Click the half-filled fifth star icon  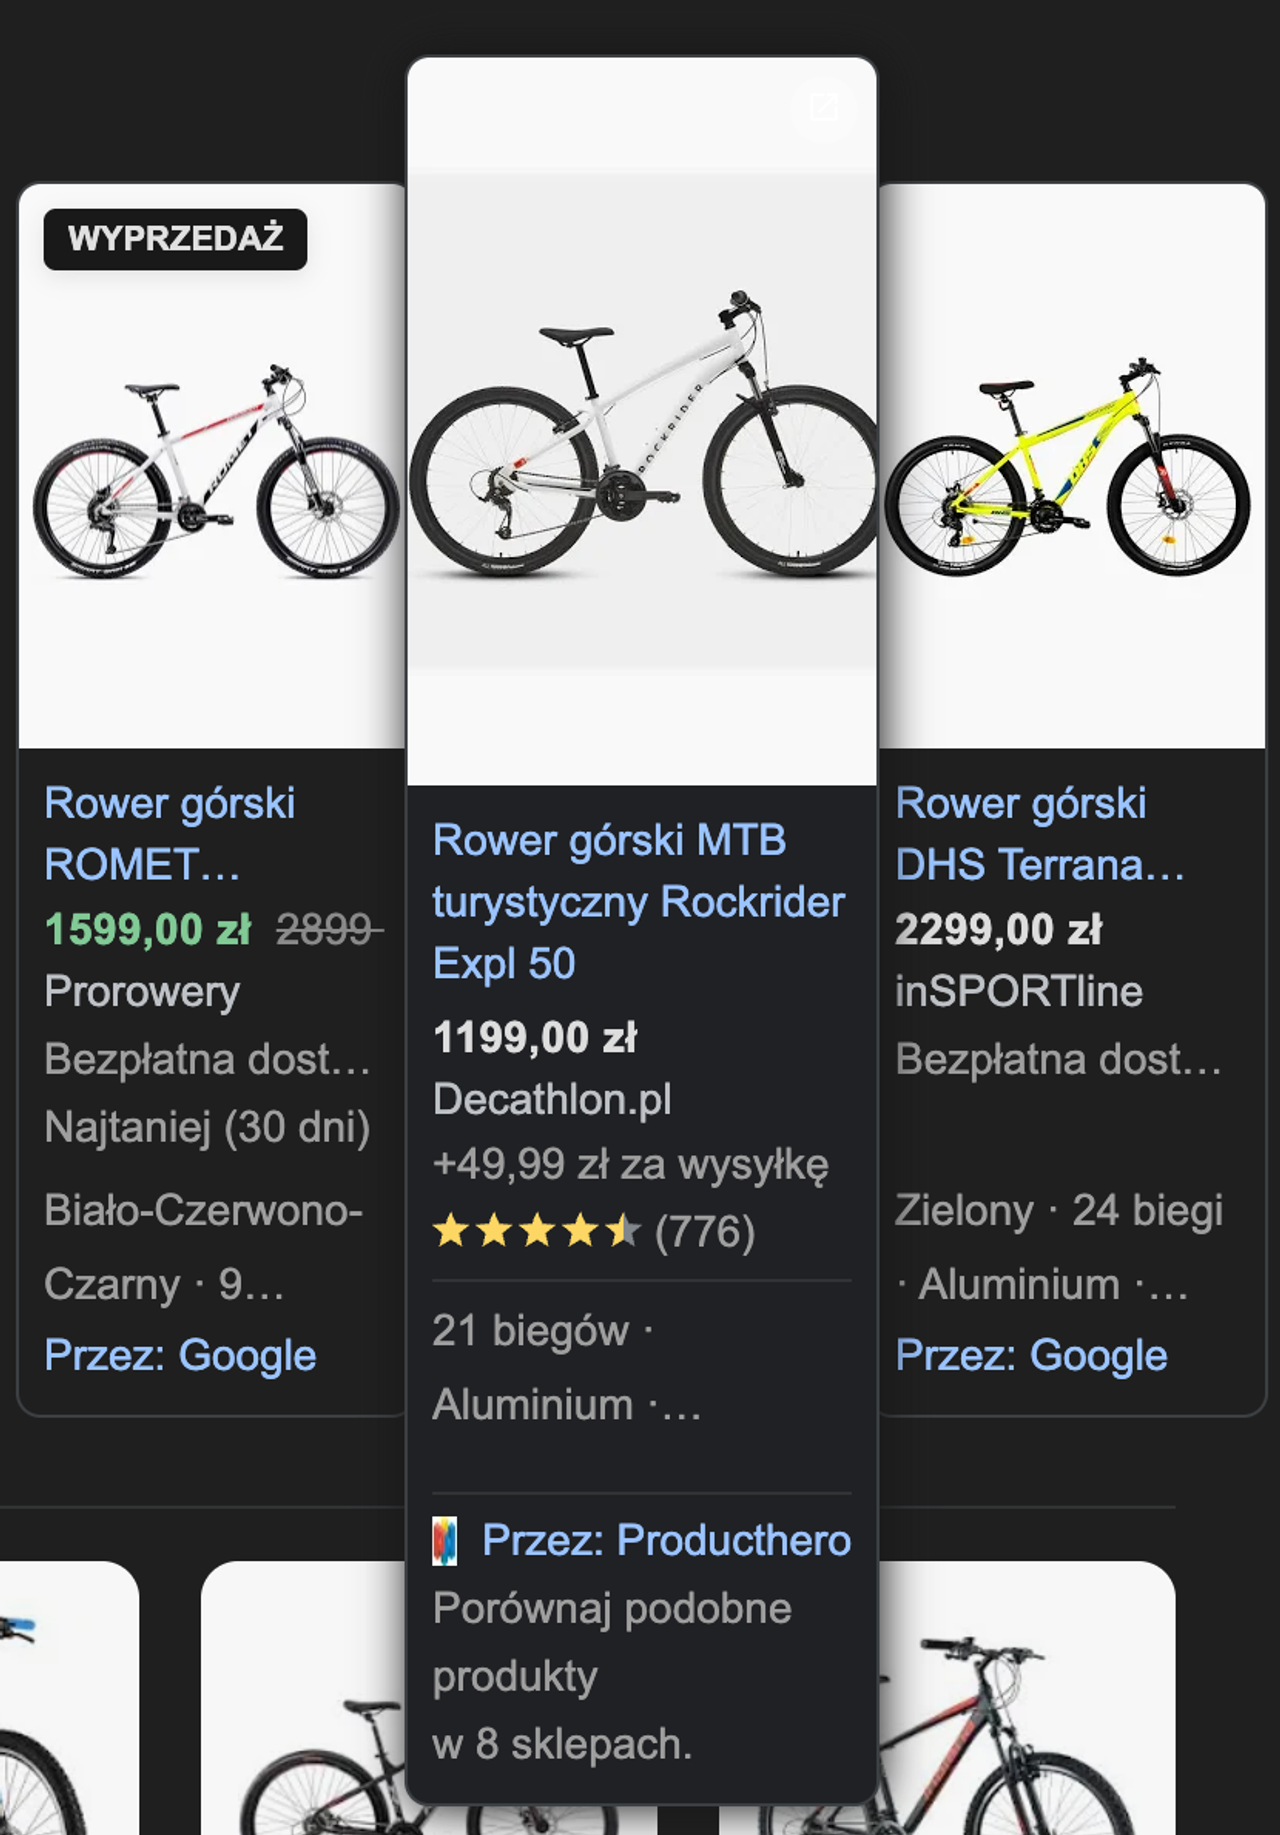pos(626,1232)
